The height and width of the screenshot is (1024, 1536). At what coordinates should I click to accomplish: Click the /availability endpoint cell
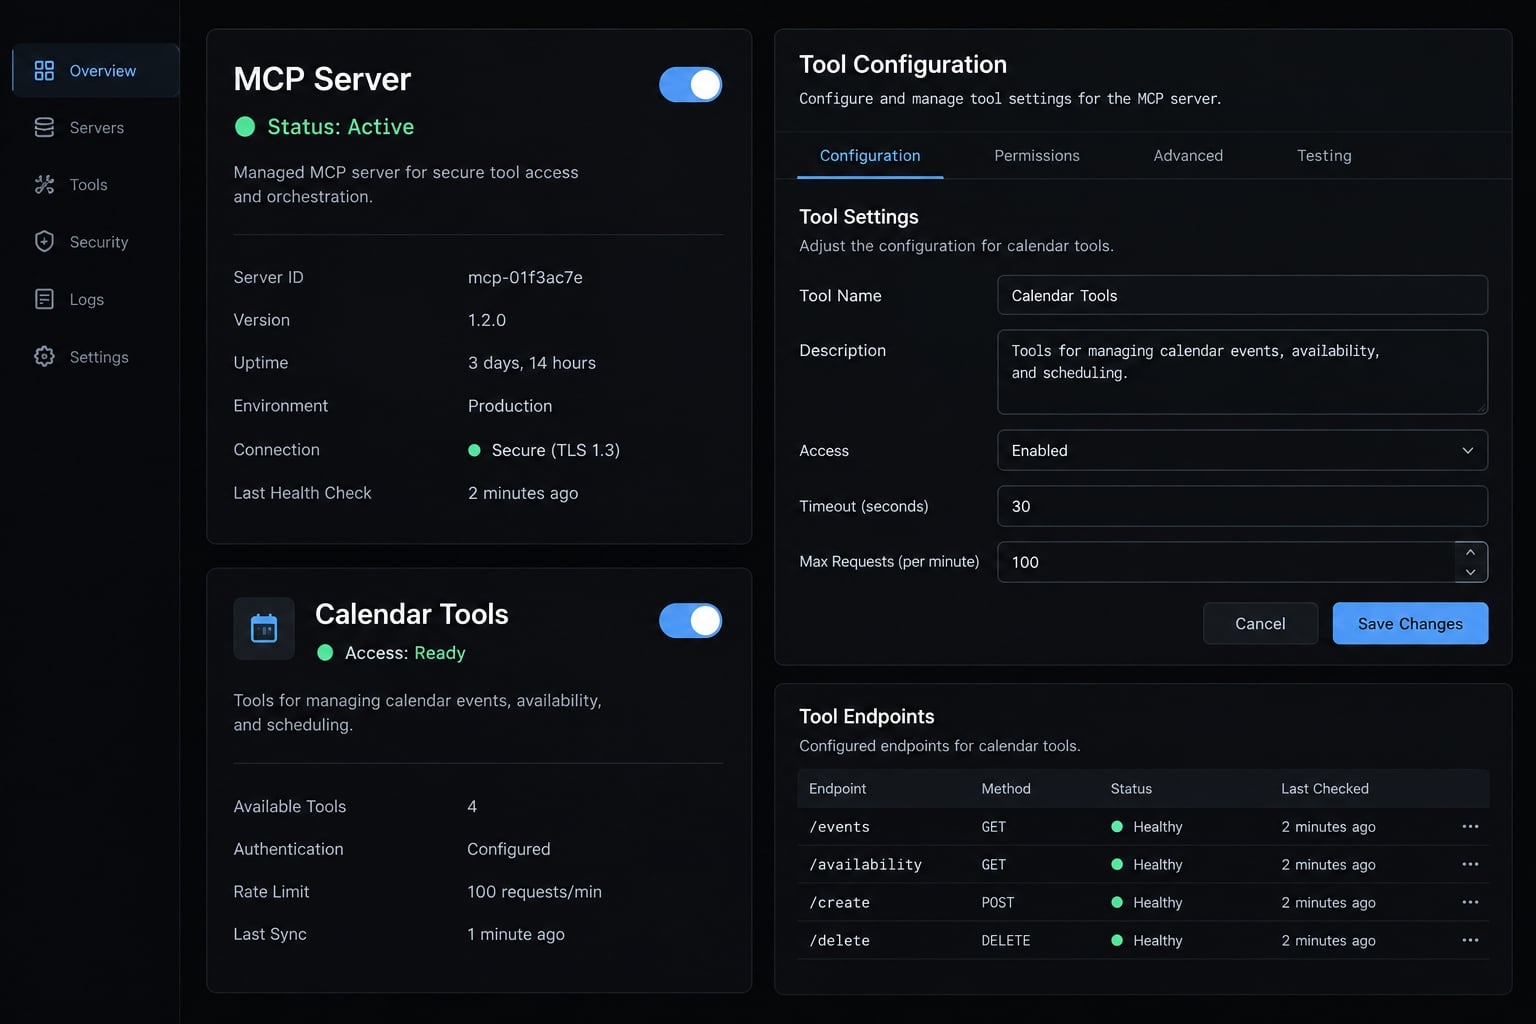[x=865, y=865]
